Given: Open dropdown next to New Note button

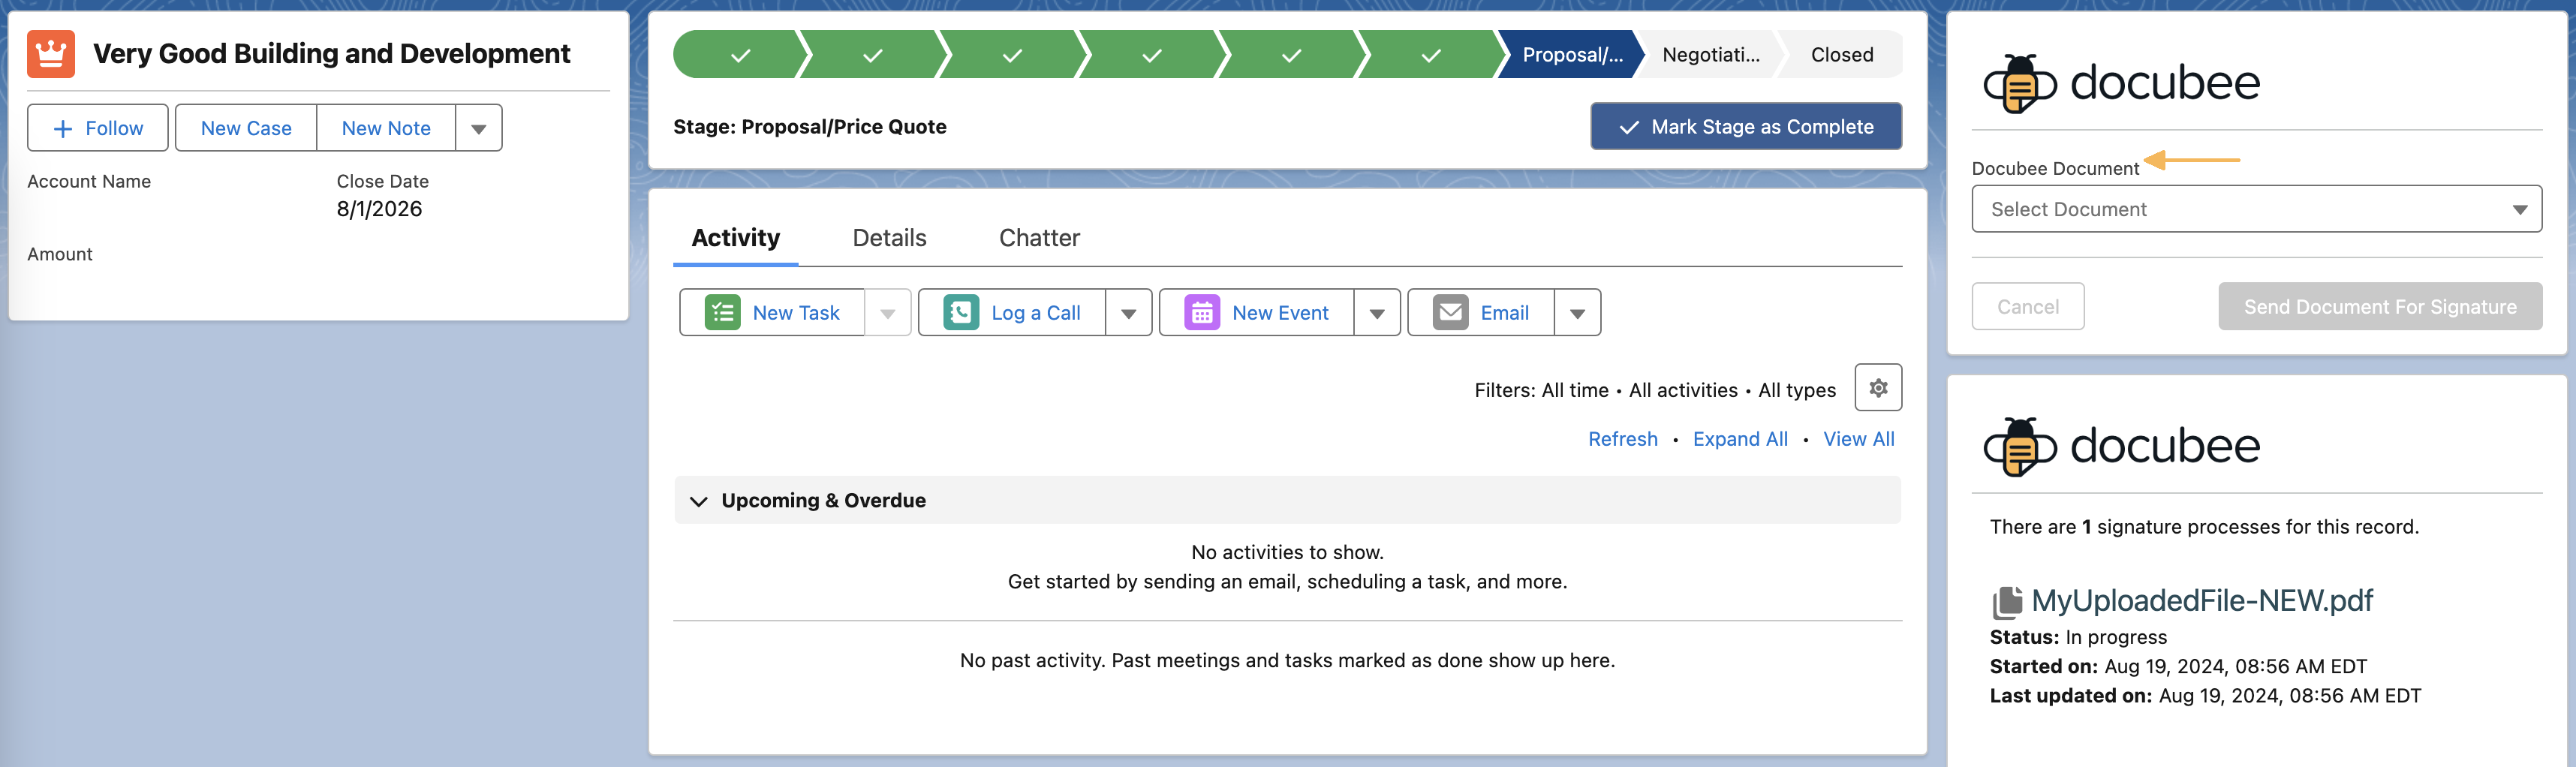Looking at the screenshot, I should point(479,128).
